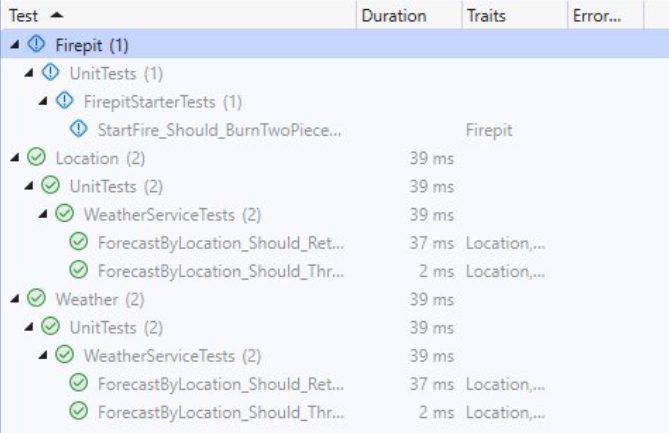Image resolution: width=669 pixels, height=433 pixels.
Task: Select StartFire_Should_BurnTwoPiece test row
Action: [219, 129]
